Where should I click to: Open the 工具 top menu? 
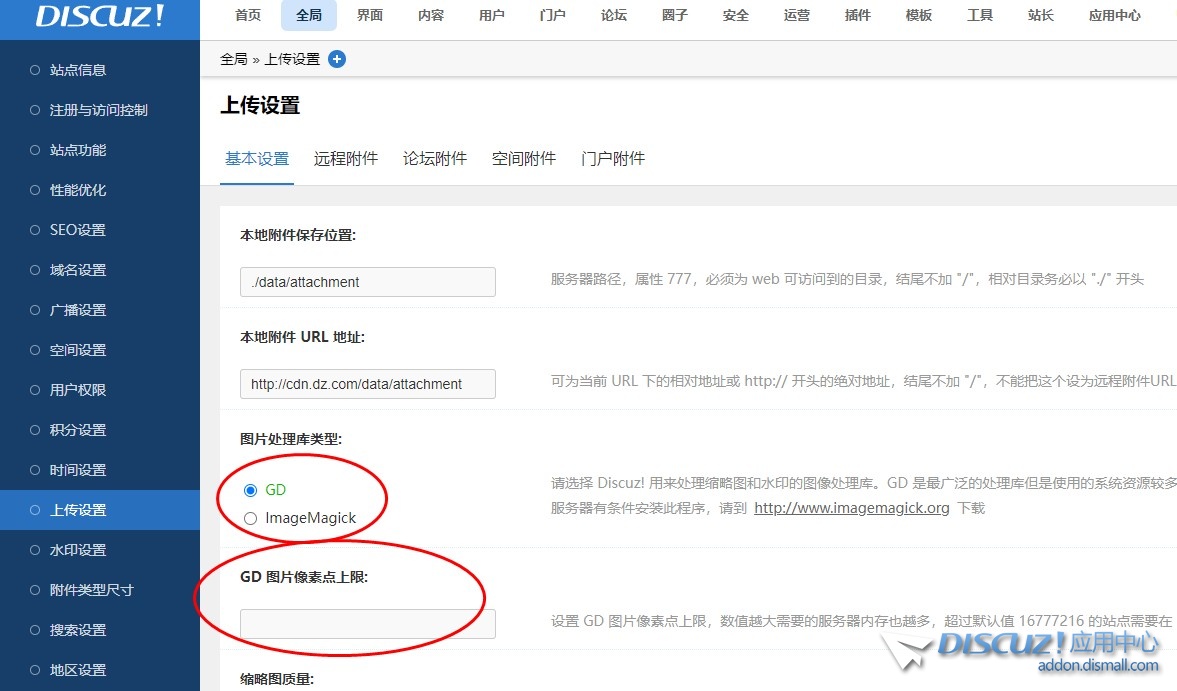tap(980, 16)
